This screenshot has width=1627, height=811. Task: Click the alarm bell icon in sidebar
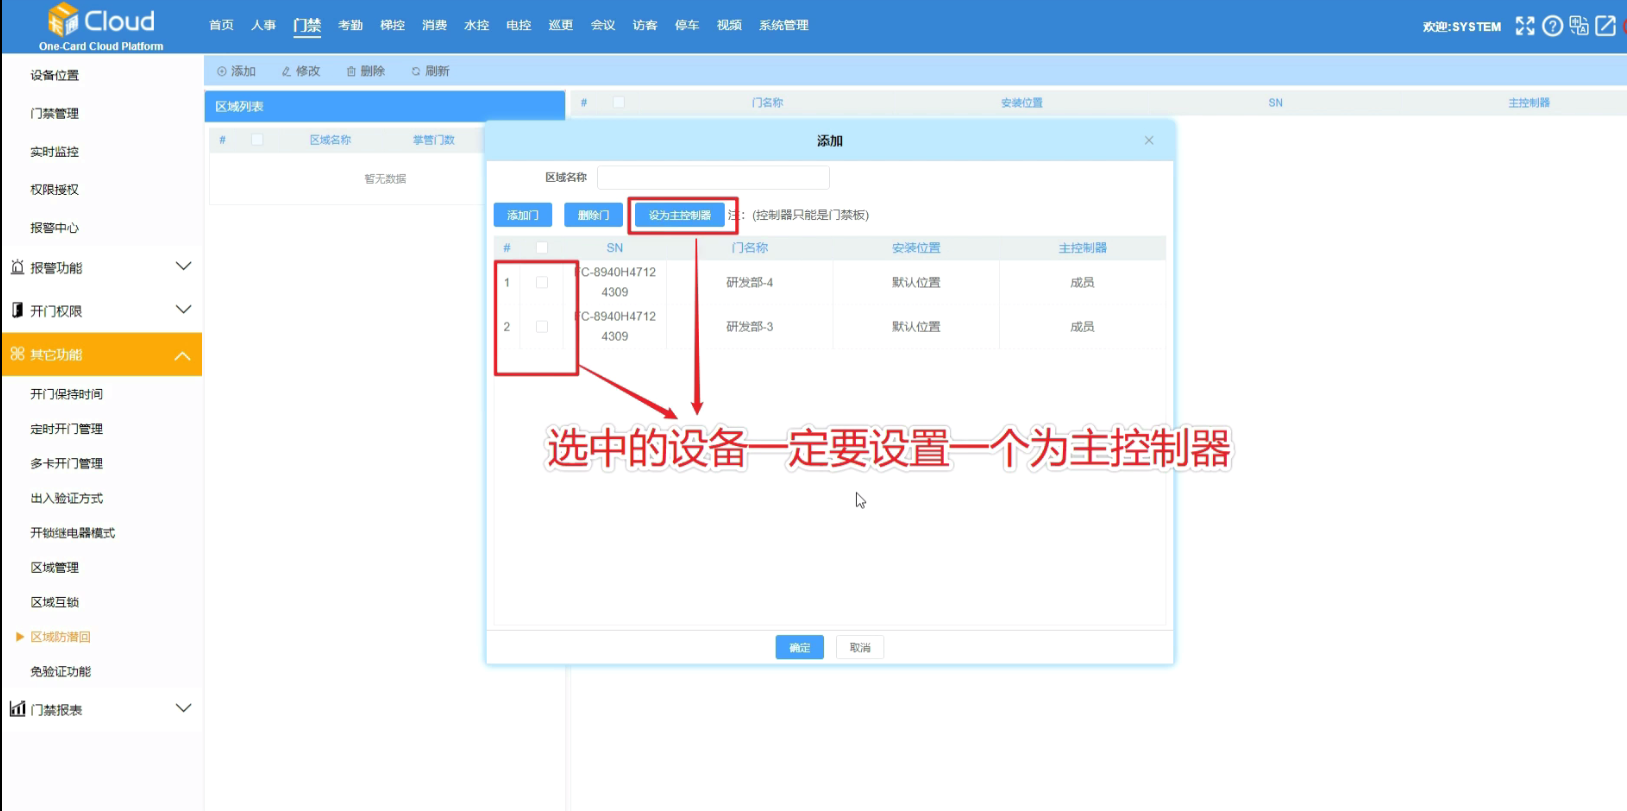pos(17,267)
